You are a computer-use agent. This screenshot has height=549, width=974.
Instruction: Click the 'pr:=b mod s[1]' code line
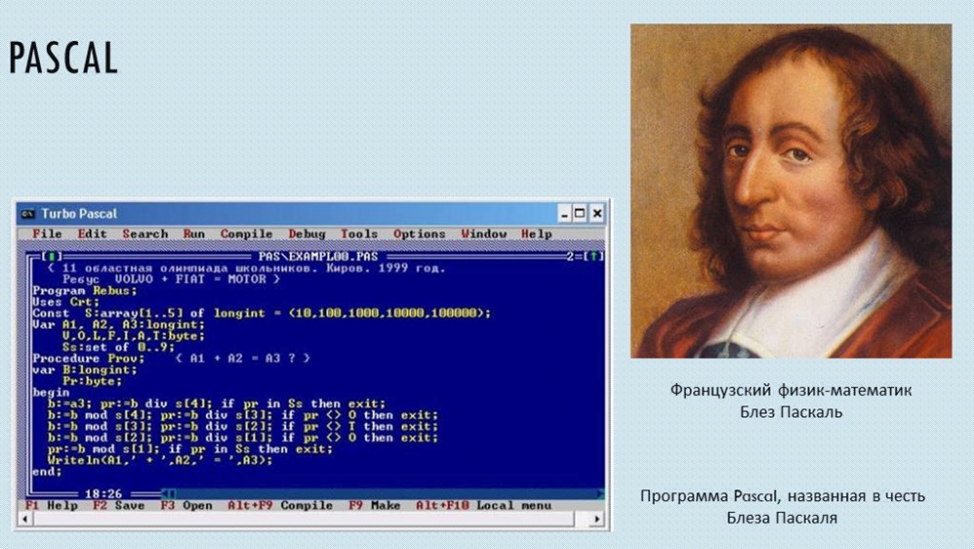point(190,449)
